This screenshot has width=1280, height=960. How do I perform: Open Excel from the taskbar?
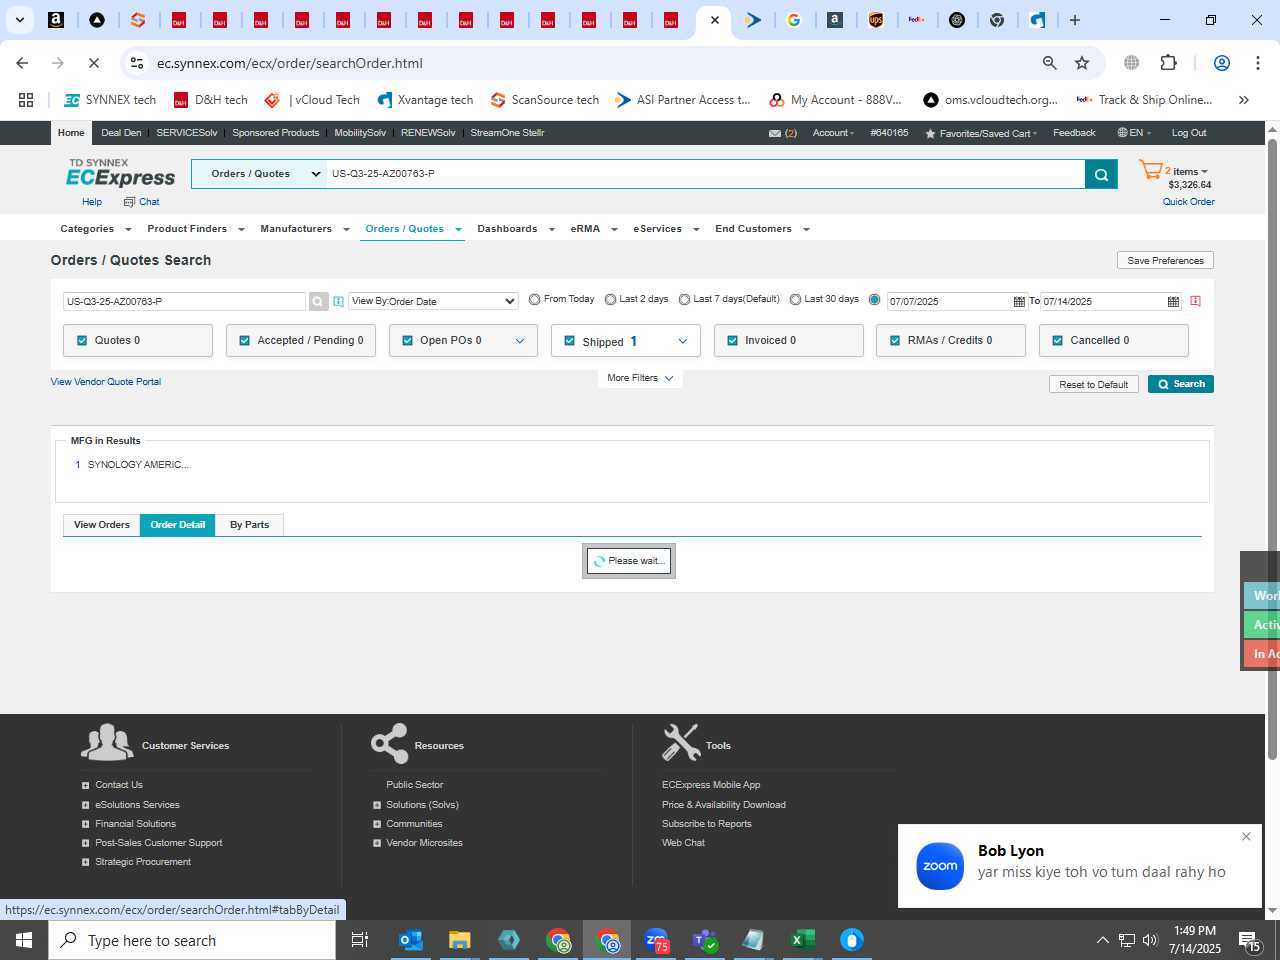[x=801, y=940]
